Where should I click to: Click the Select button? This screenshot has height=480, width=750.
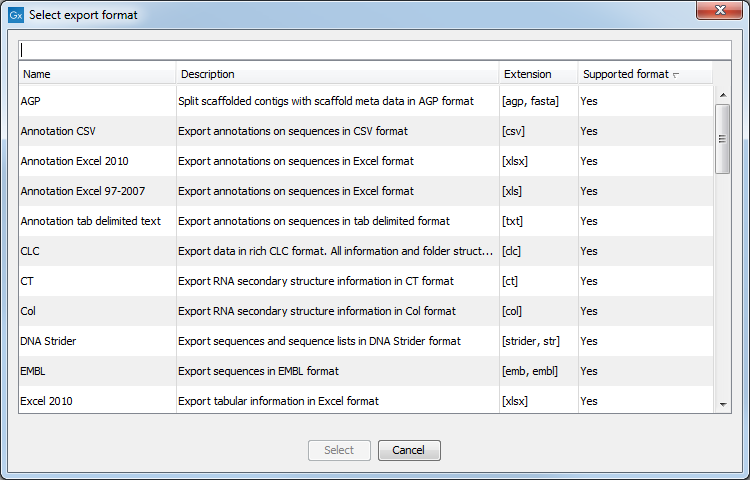pos(339,450)
